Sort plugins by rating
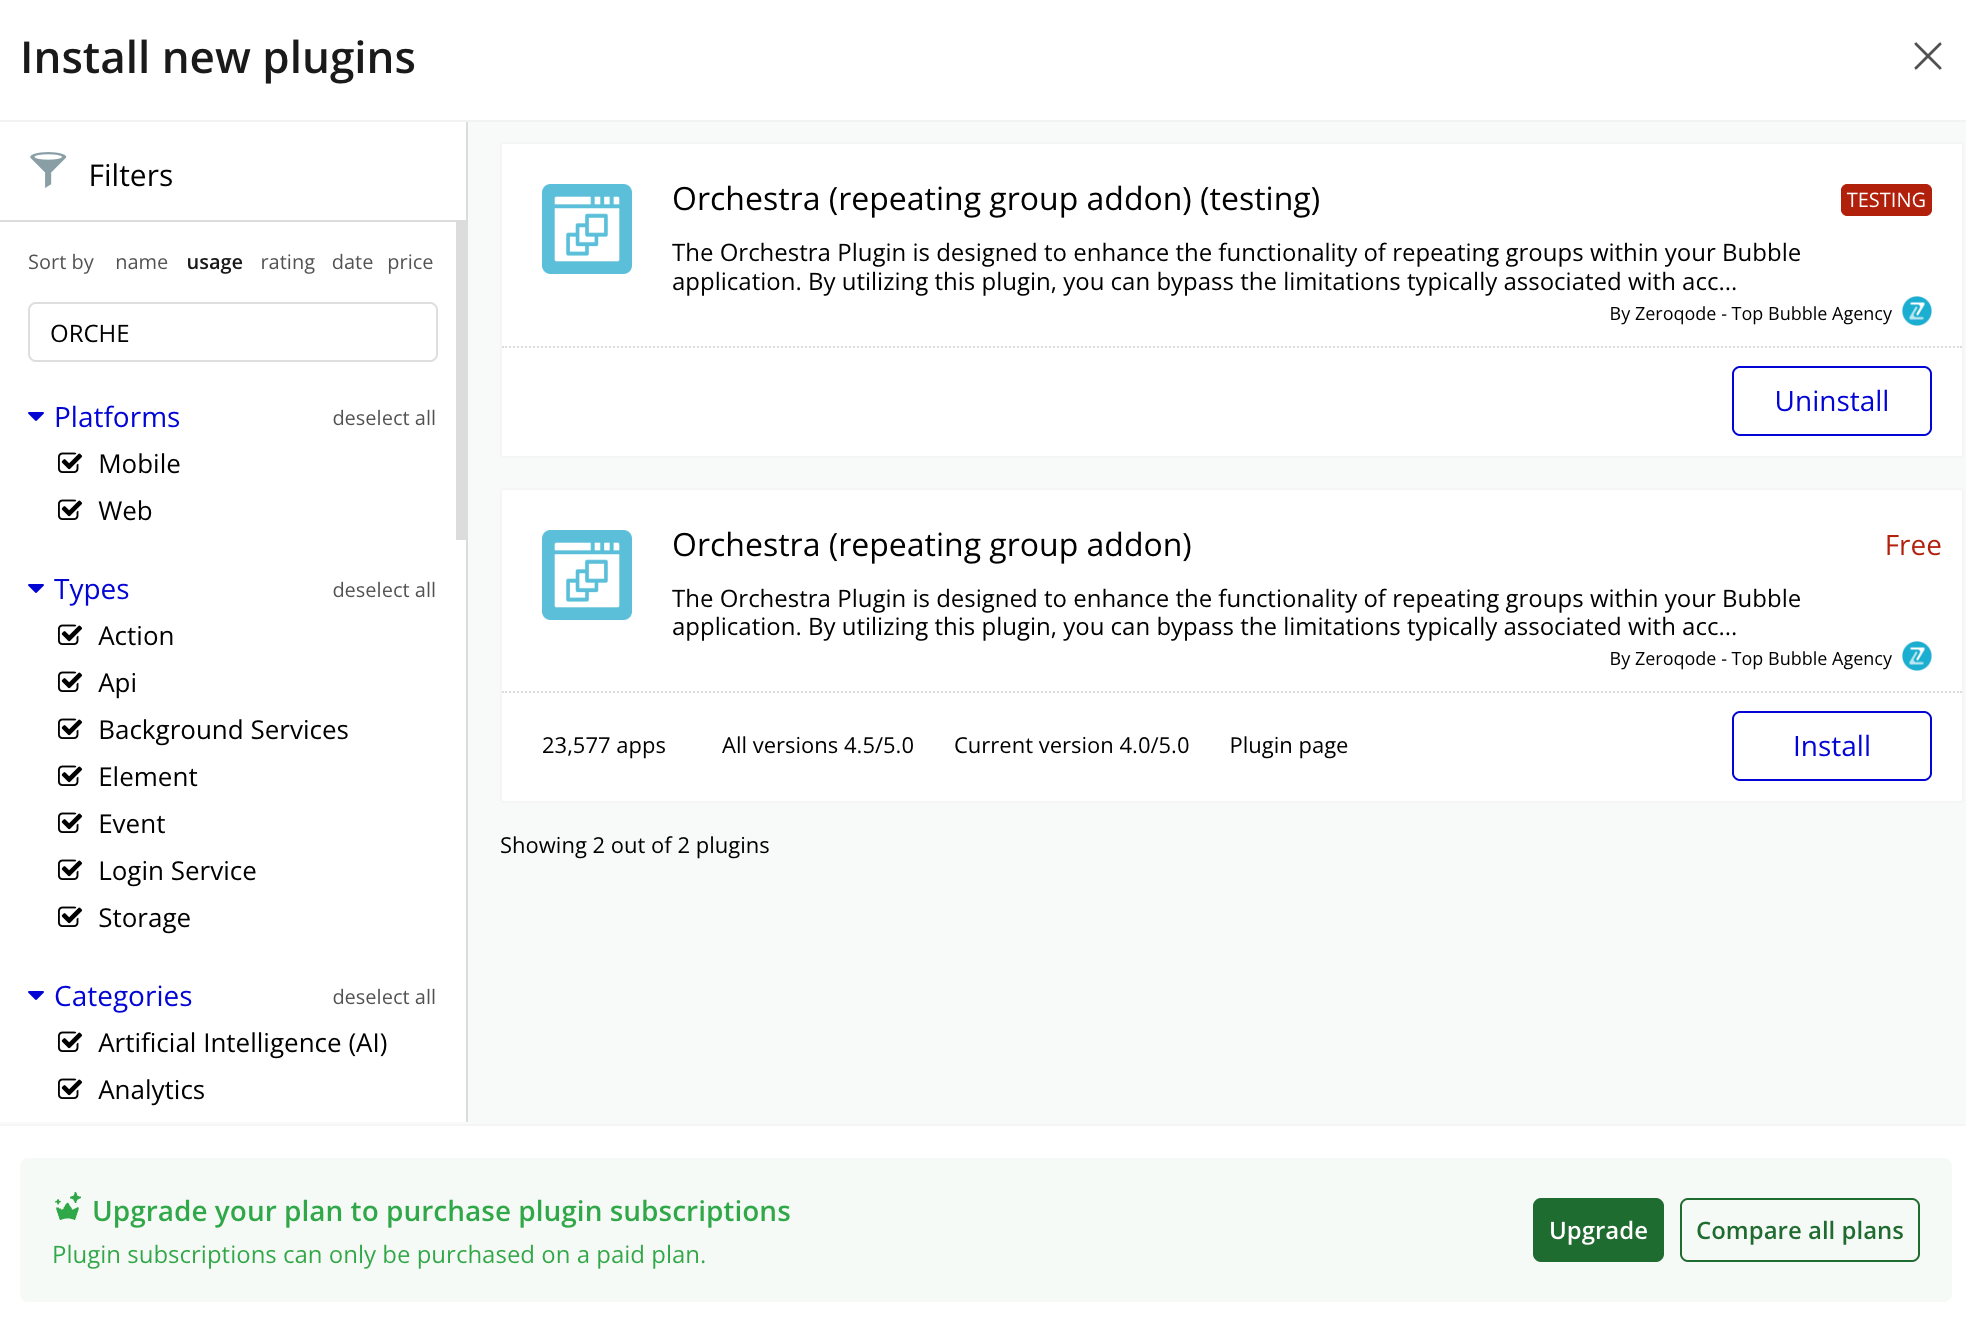Screen dimensions: 1966x1318 pos(287,262)
